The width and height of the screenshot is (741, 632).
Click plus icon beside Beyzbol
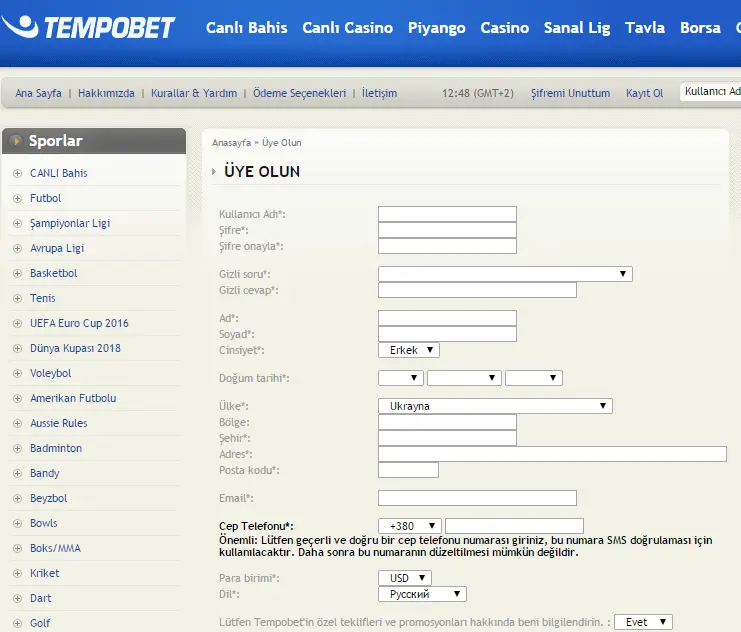pyautogui.click(x=17, y=499)
